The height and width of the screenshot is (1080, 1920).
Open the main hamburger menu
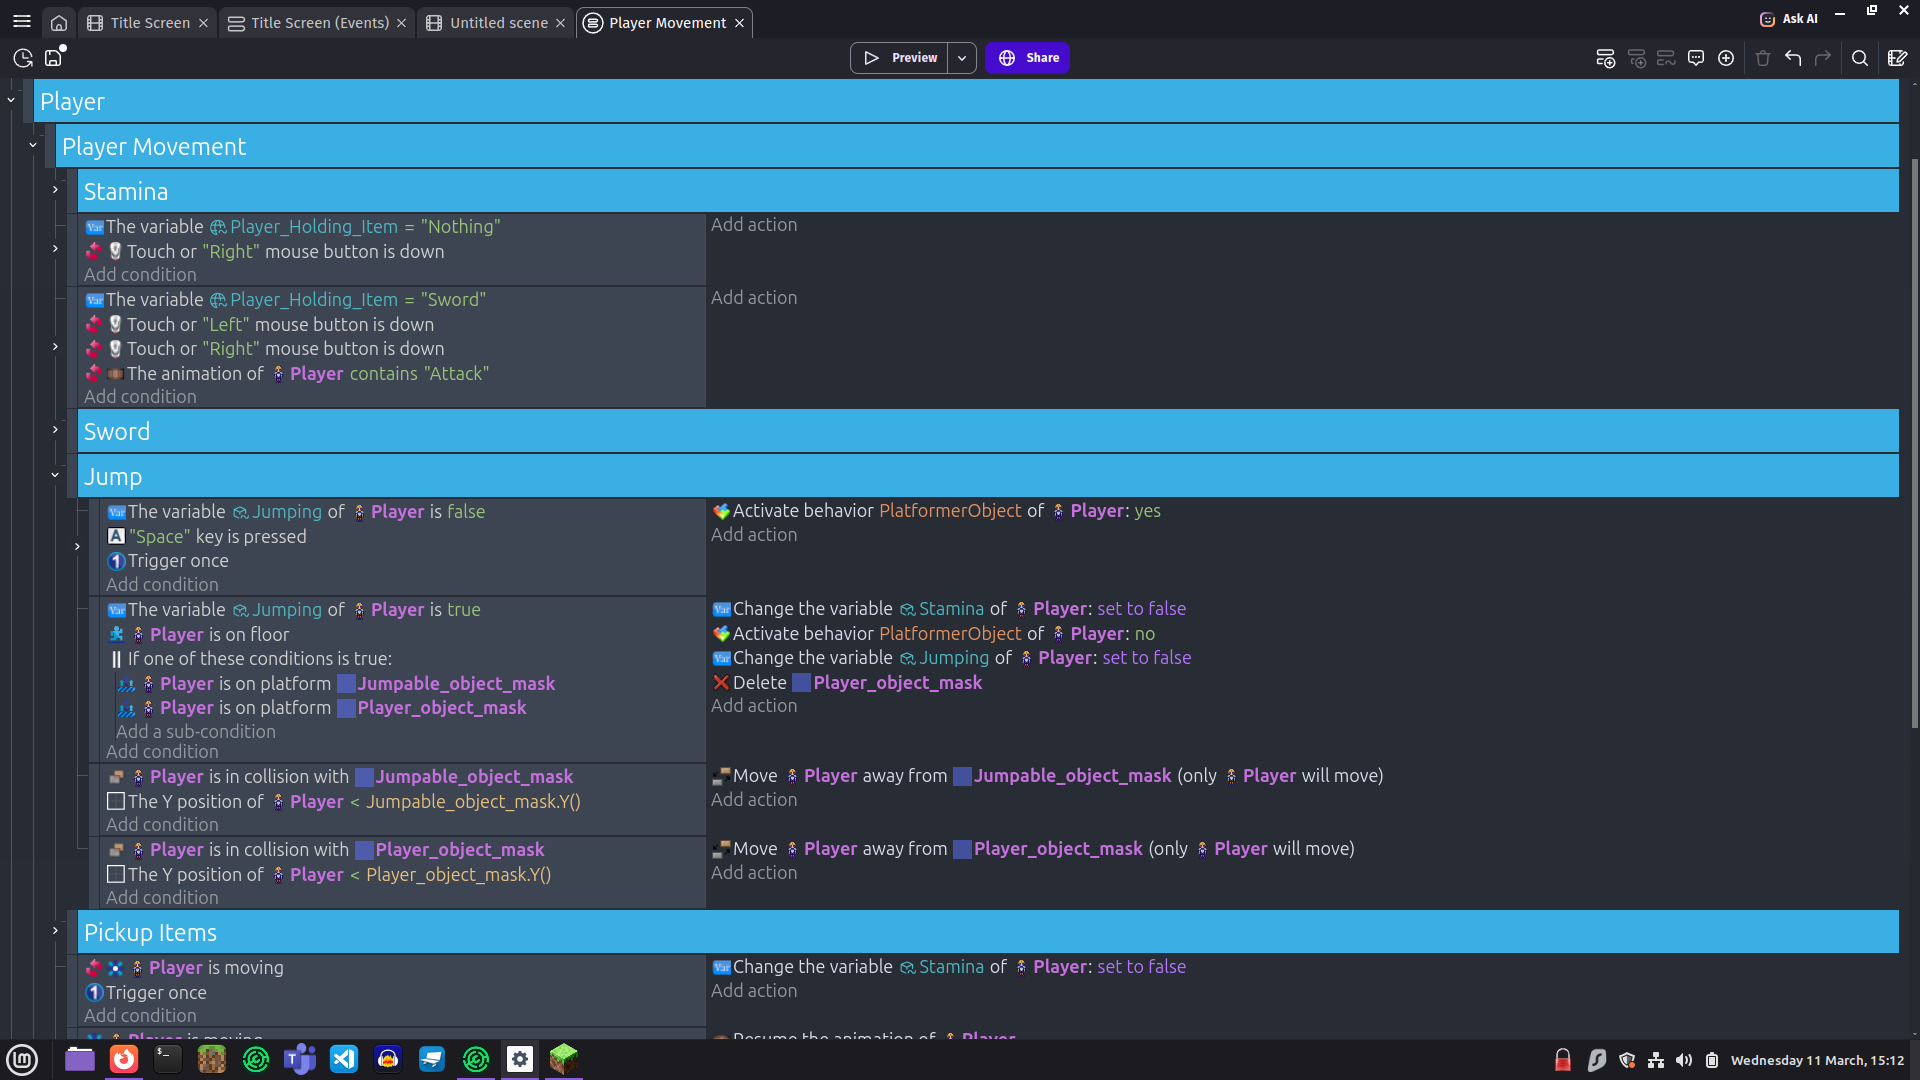click(x=22, y=21)
